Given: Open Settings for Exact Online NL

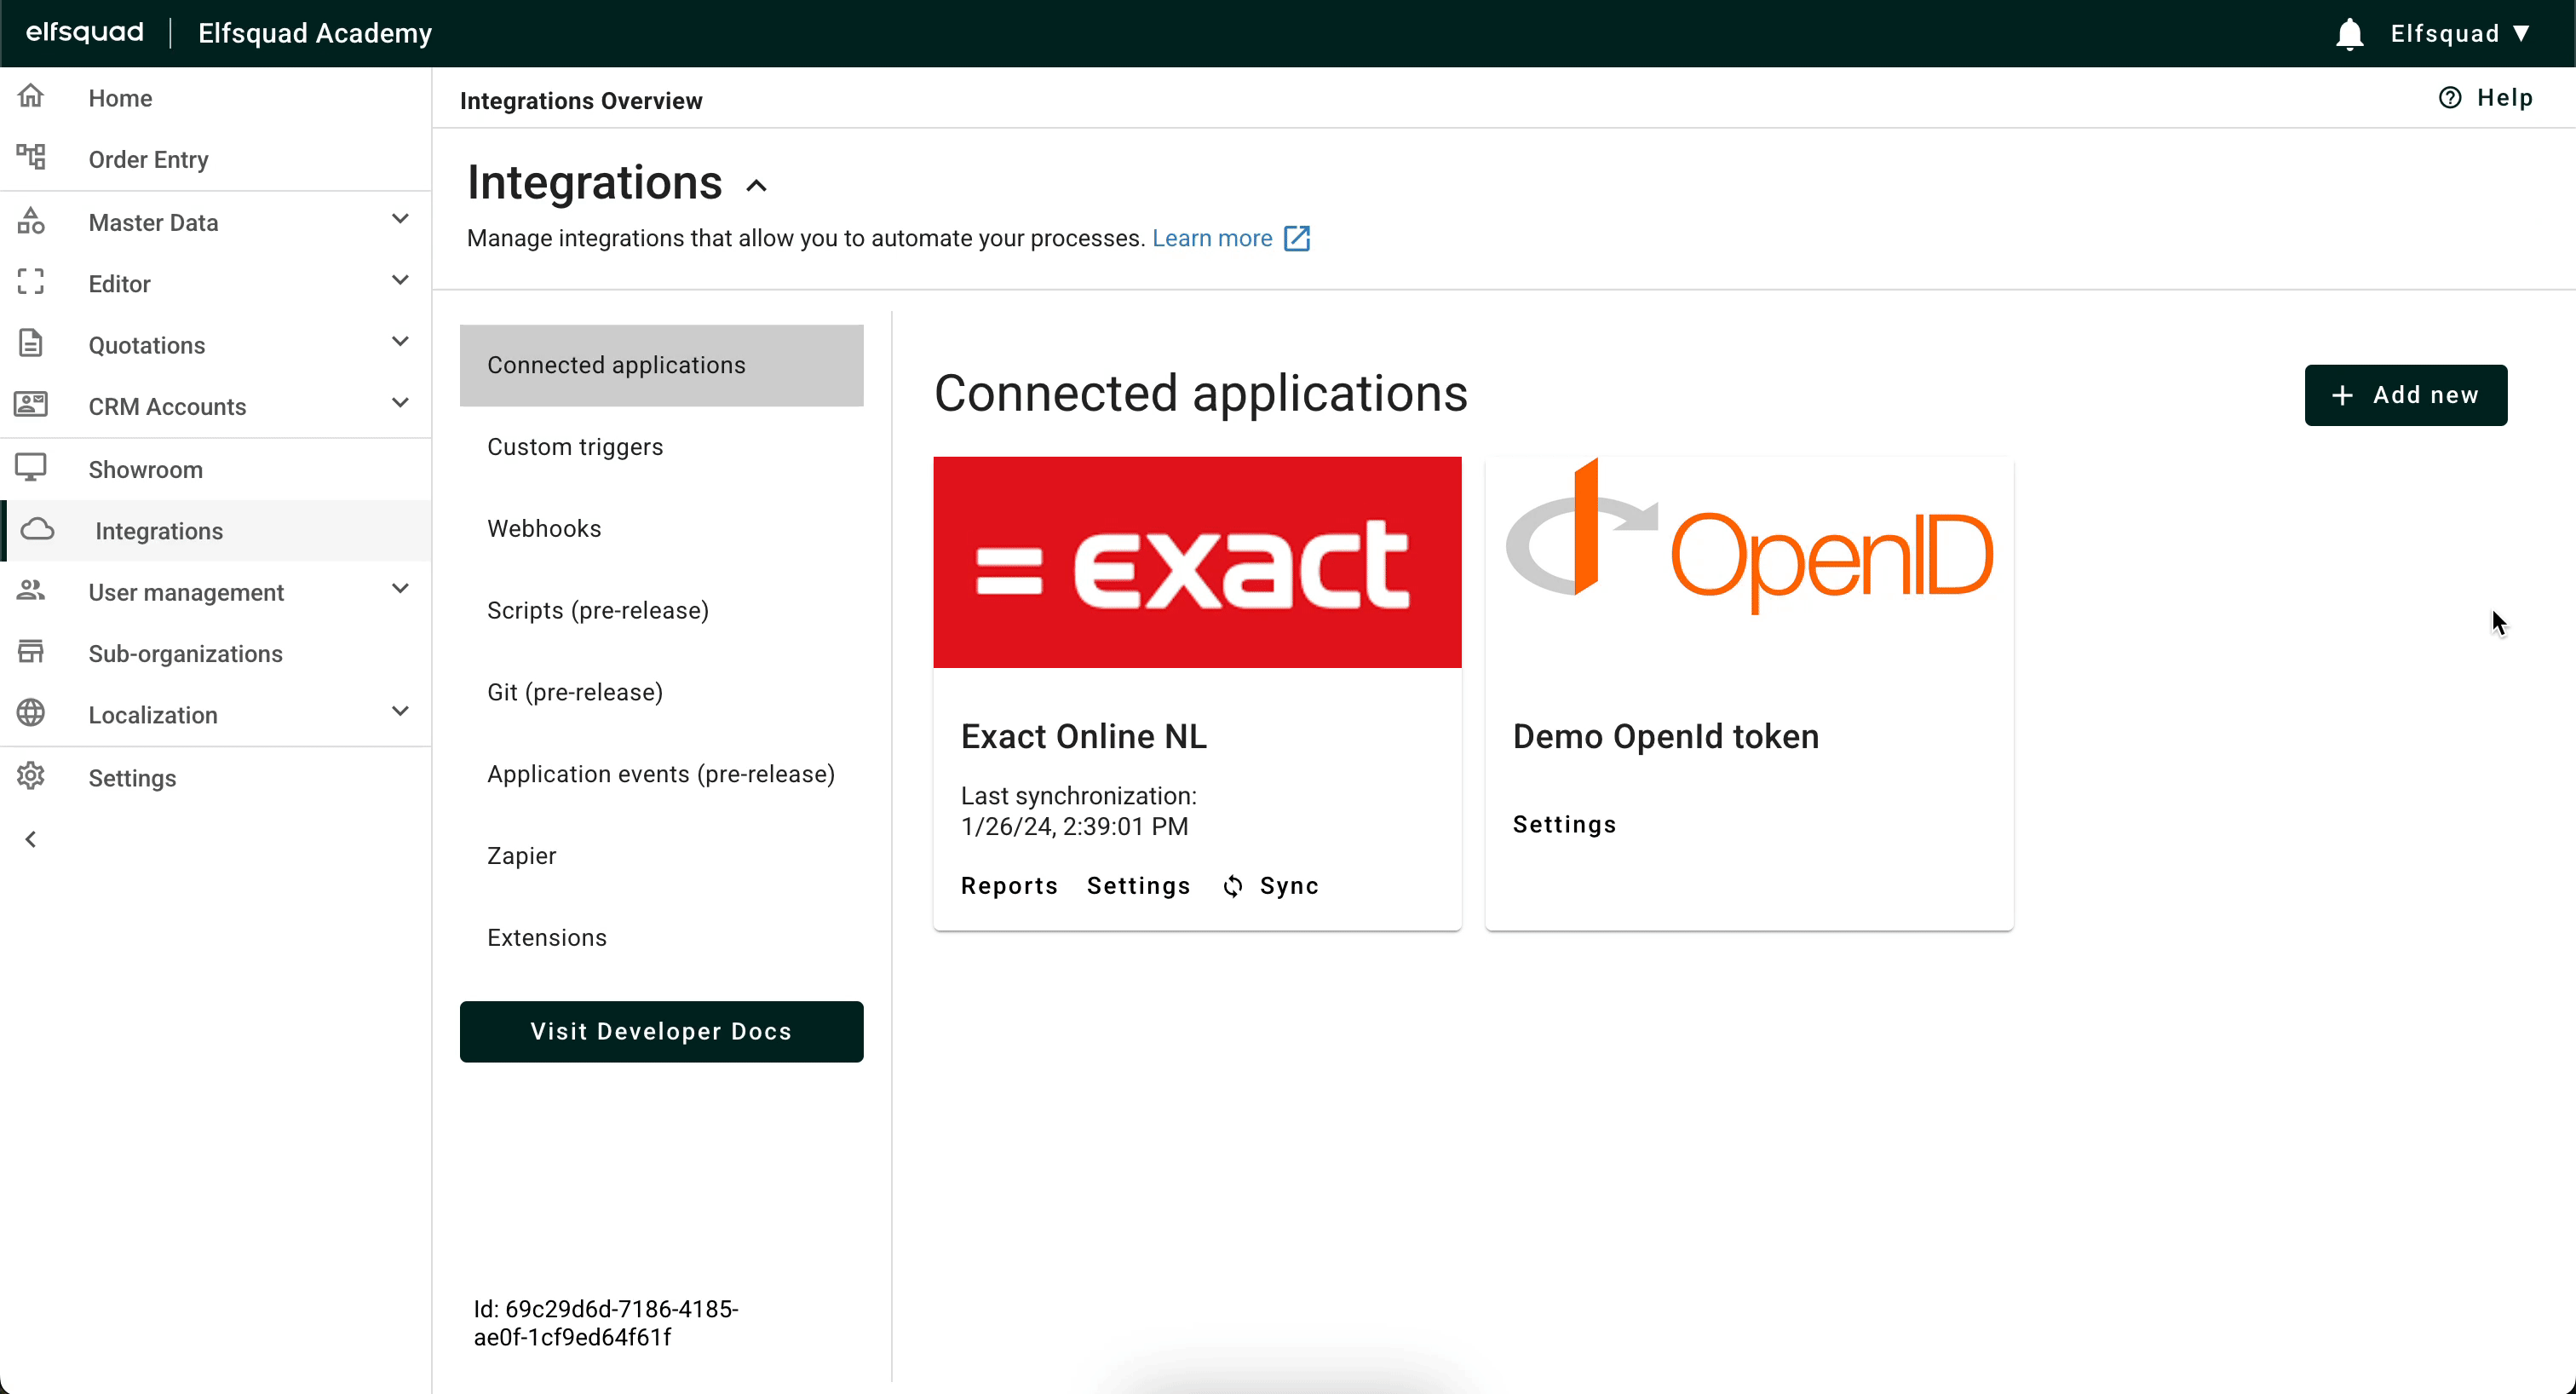Looking at the screenshot, I should tap(1138, 886).
